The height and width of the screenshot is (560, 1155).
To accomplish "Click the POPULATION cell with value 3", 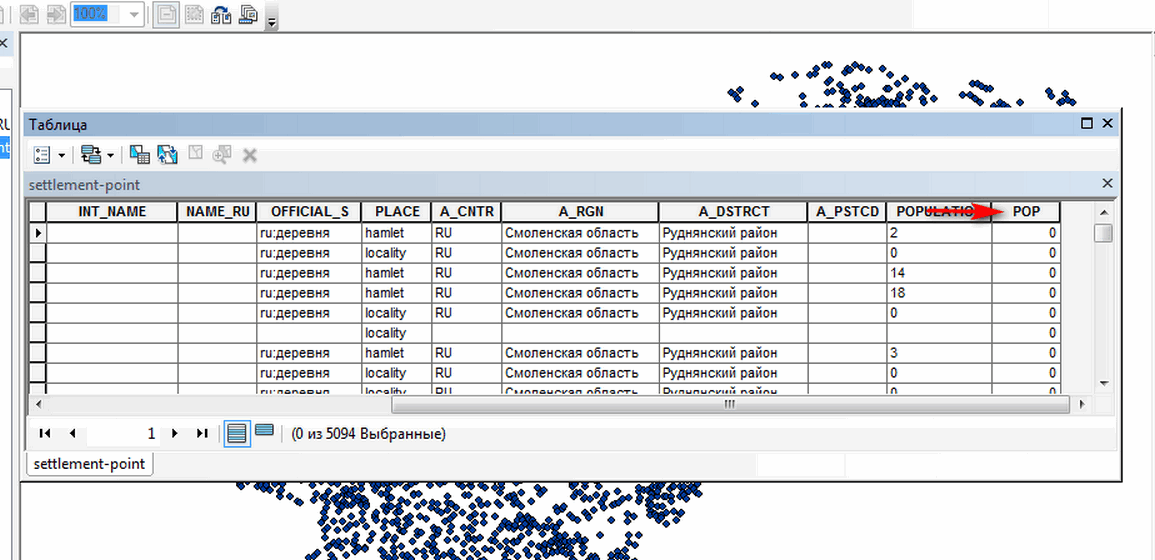I will pyautogui.click(x=939, y=353).
